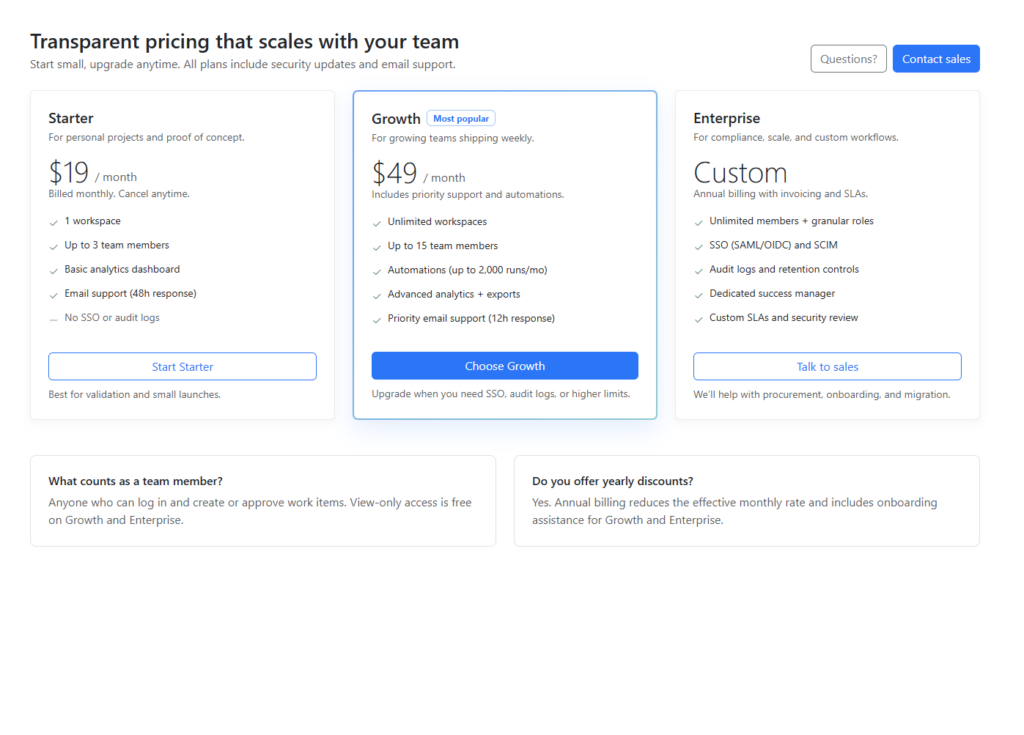Click the checkmark beside "Audit logs and retention controls"
1024x735 pixels.
click(x=699, y=270)
